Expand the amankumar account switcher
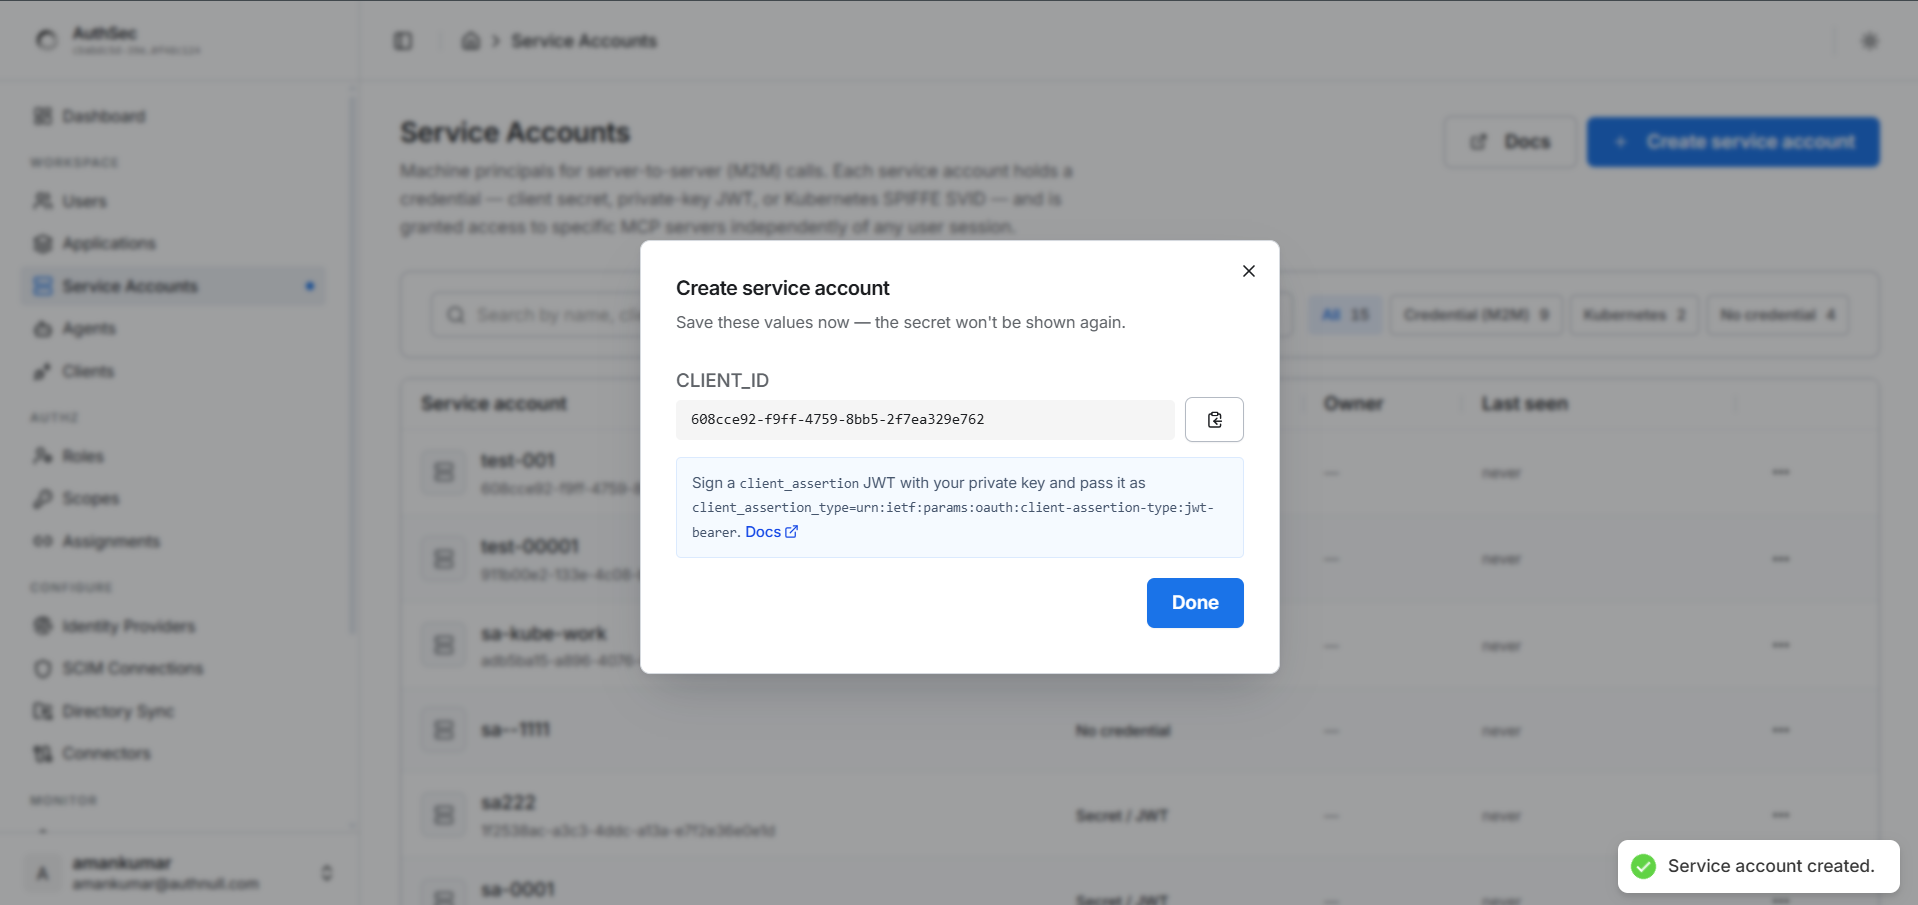 [326, 873]
